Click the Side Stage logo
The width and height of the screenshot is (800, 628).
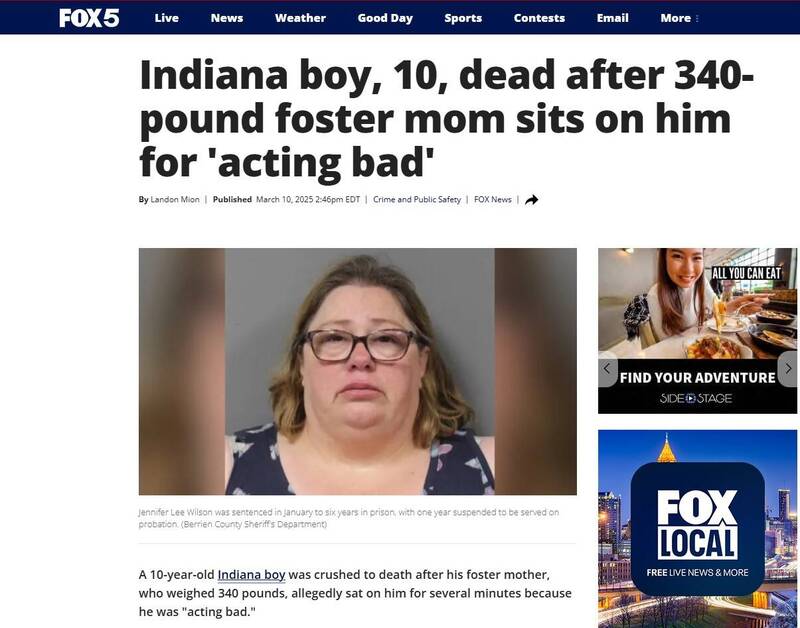[696, 398]
